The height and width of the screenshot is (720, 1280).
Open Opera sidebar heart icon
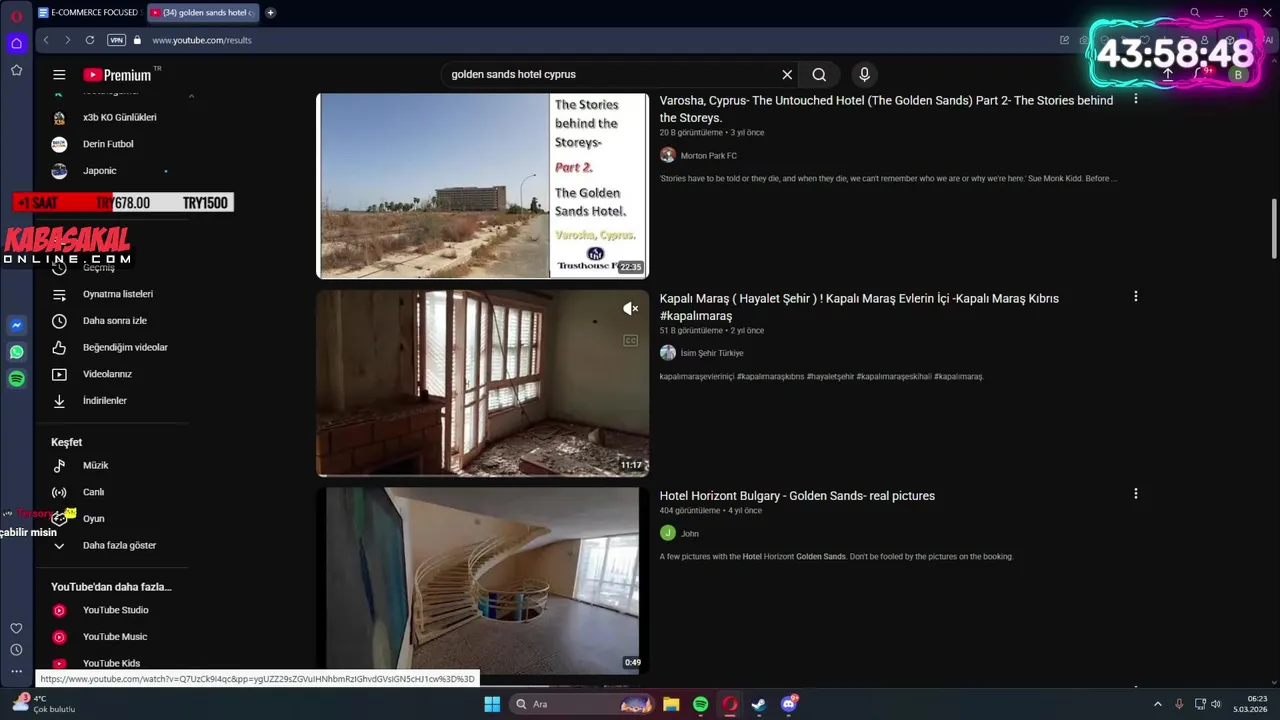tap(16, 628)
